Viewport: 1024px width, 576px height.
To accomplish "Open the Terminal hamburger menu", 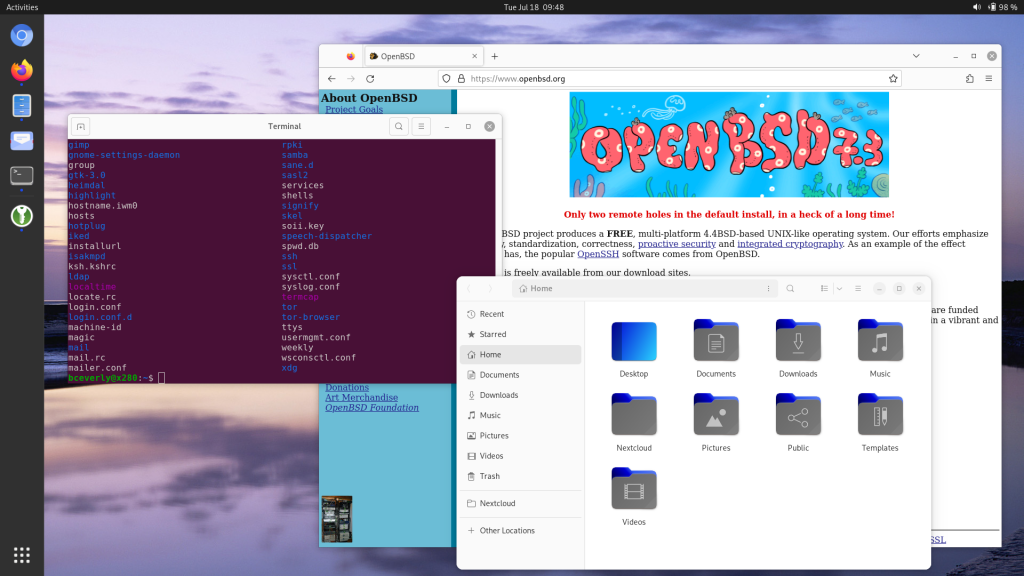I will (x=421, y=127).
